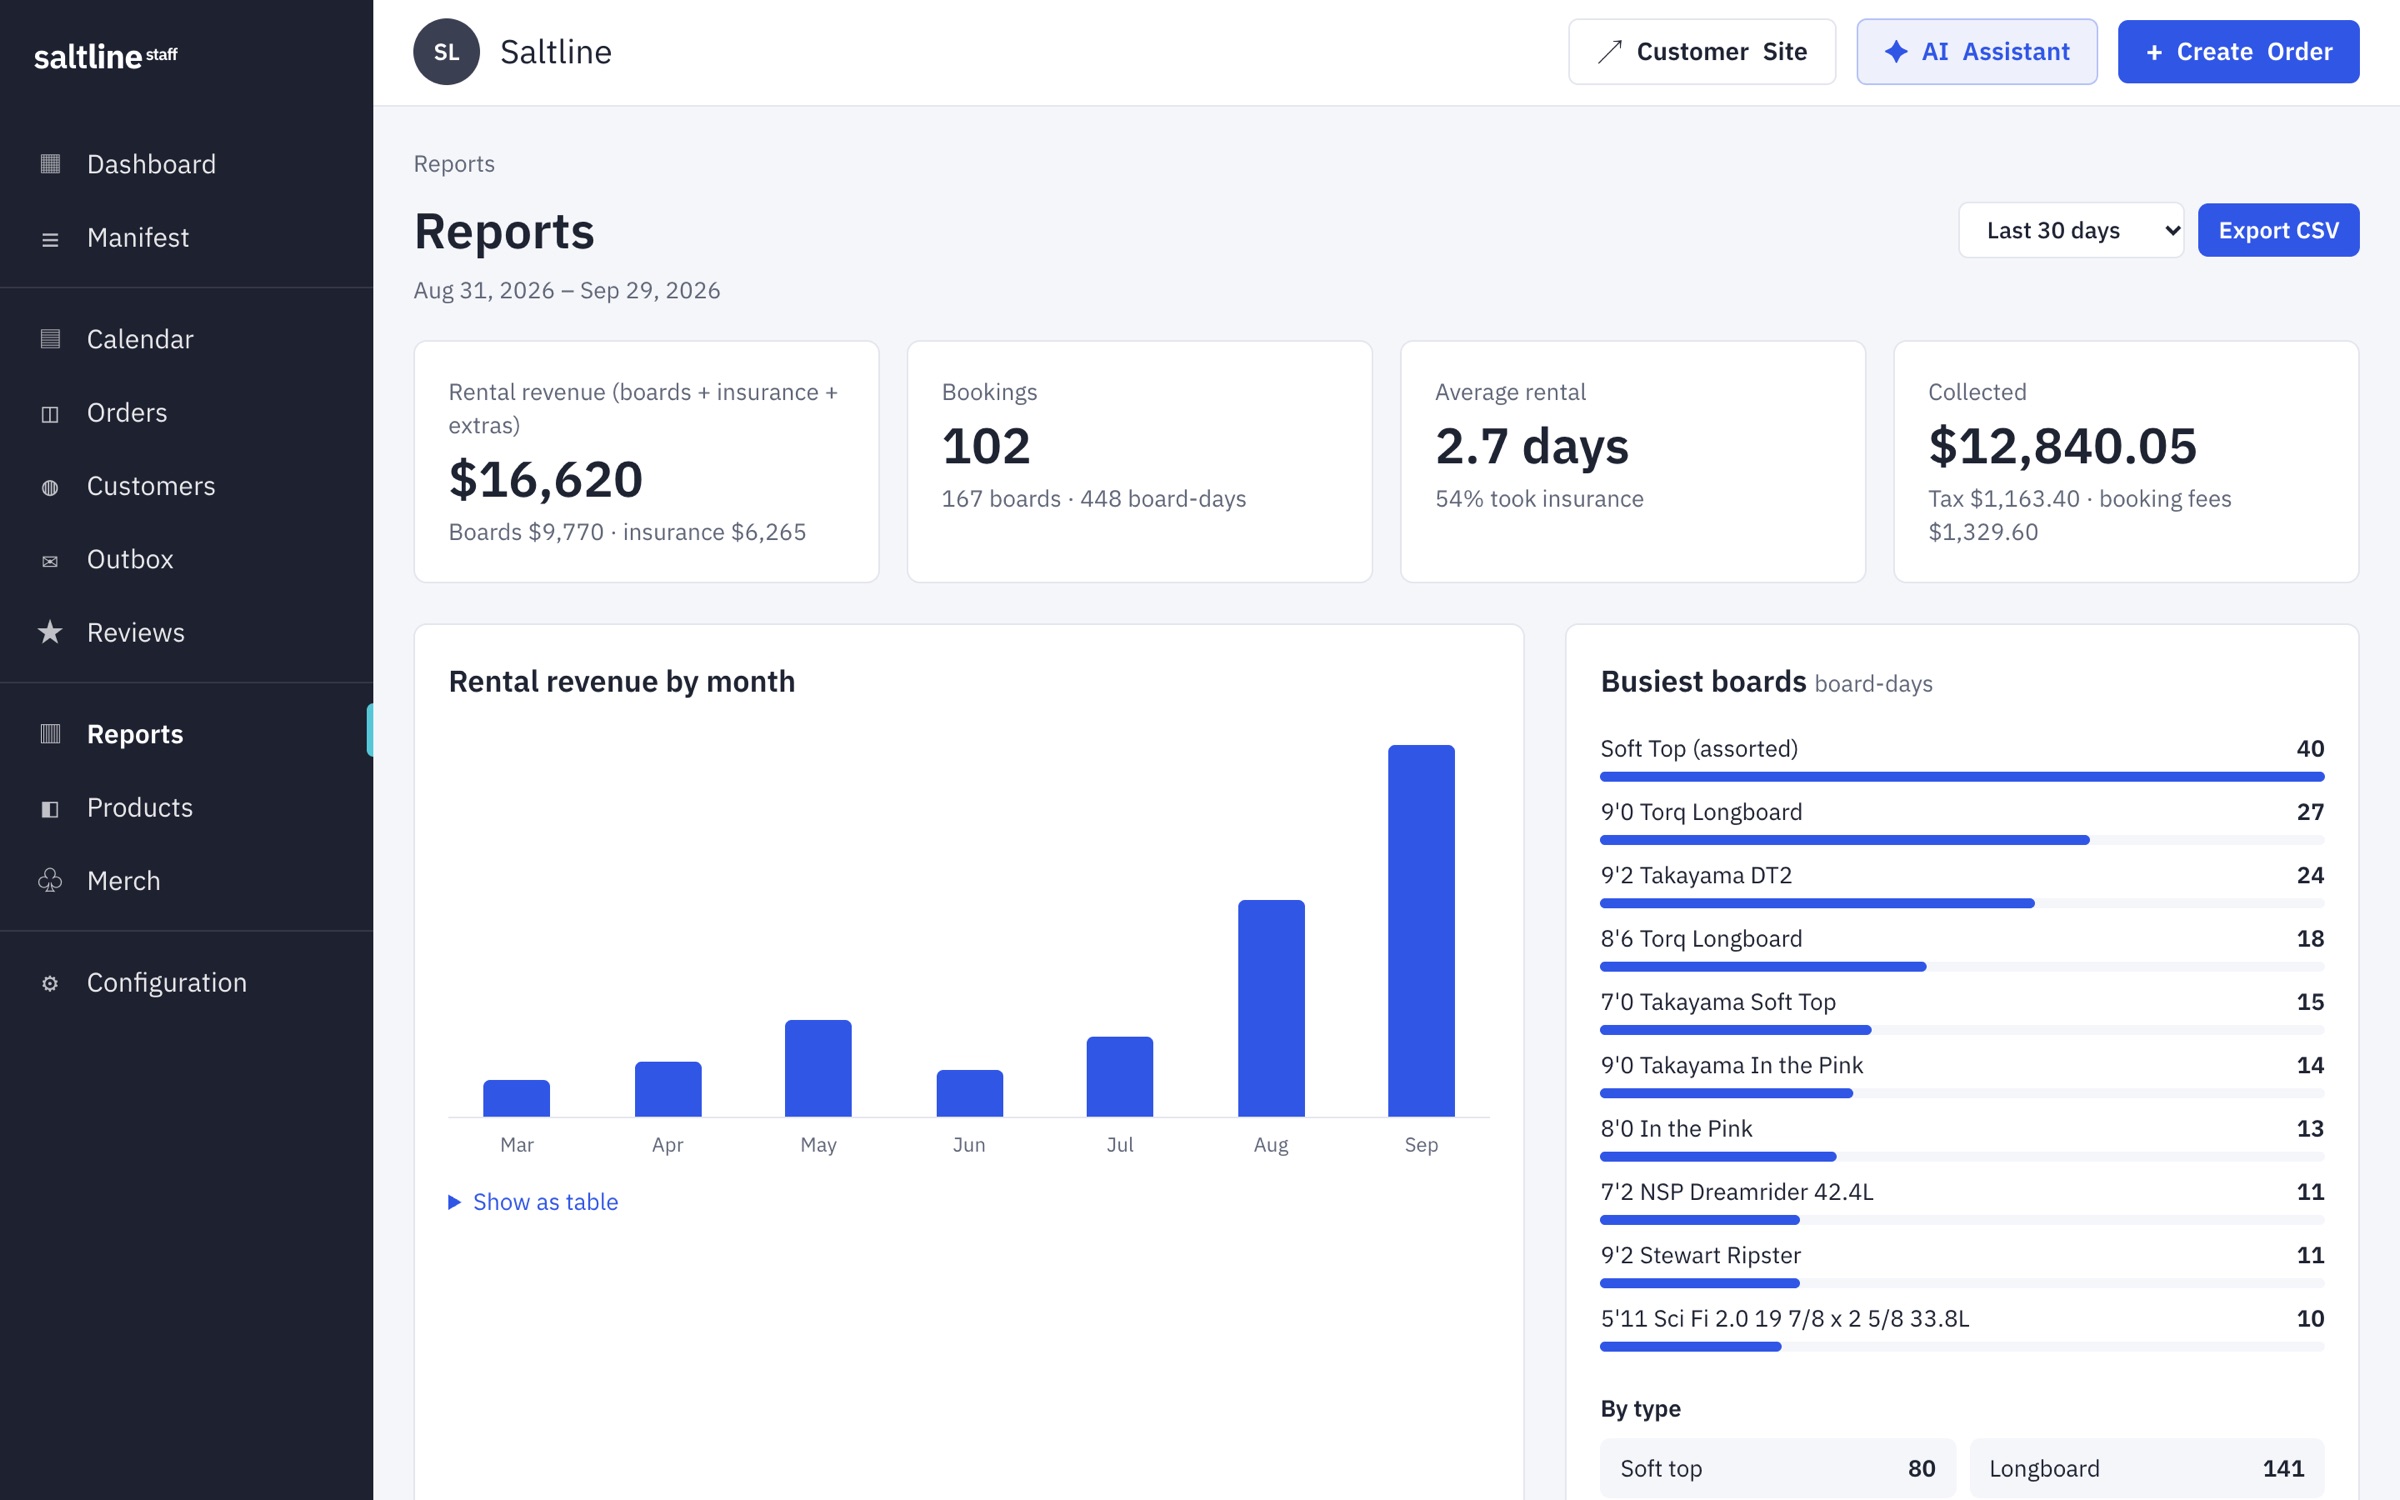
Task: Click the Dashboard grid icon
Action: coord(50,164)
